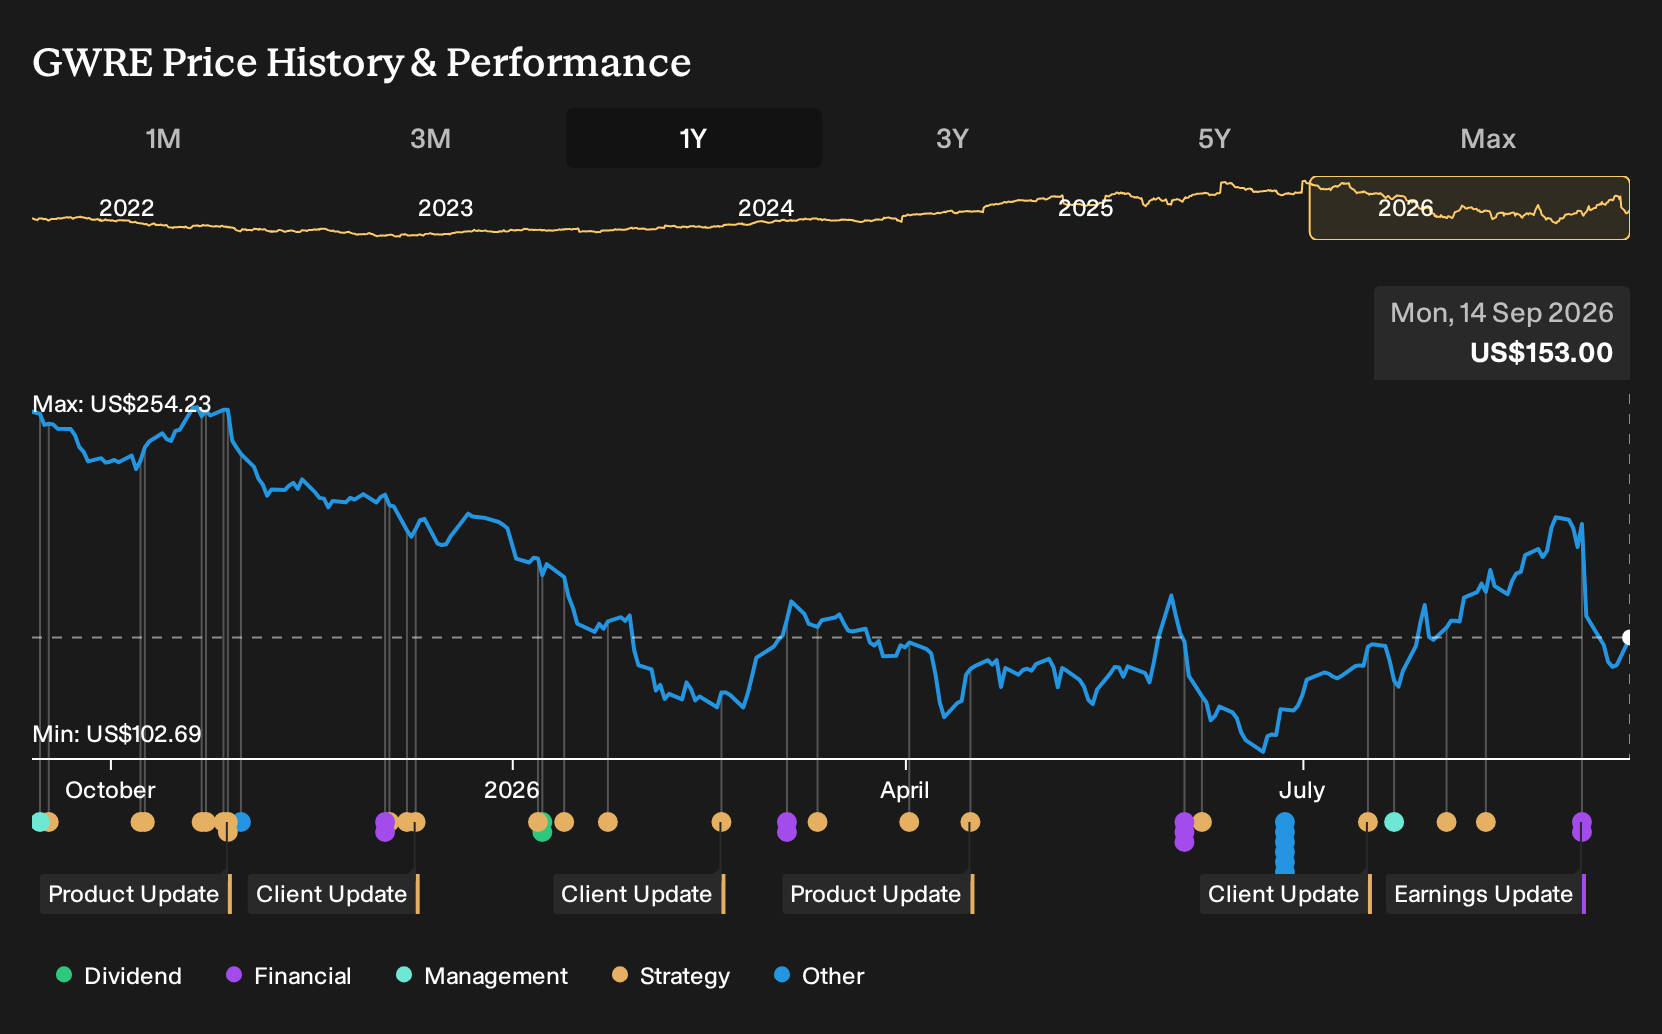The width and height of the screenshot is (1662, 1034).
Task: Toggle Strategy events in the legend
Action: [671, 975]
